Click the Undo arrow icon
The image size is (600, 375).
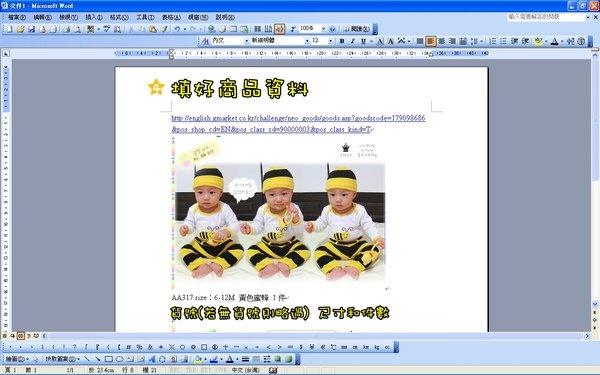point(176,29)
